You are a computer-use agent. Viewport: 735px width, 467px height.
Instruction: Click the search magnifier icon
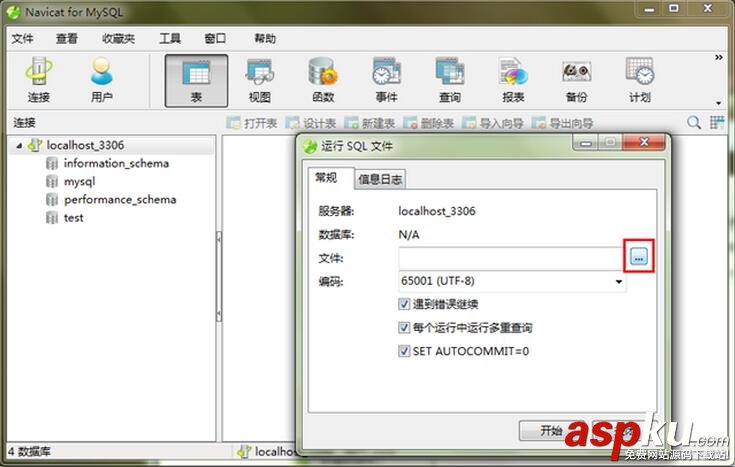tap(694, 123)
